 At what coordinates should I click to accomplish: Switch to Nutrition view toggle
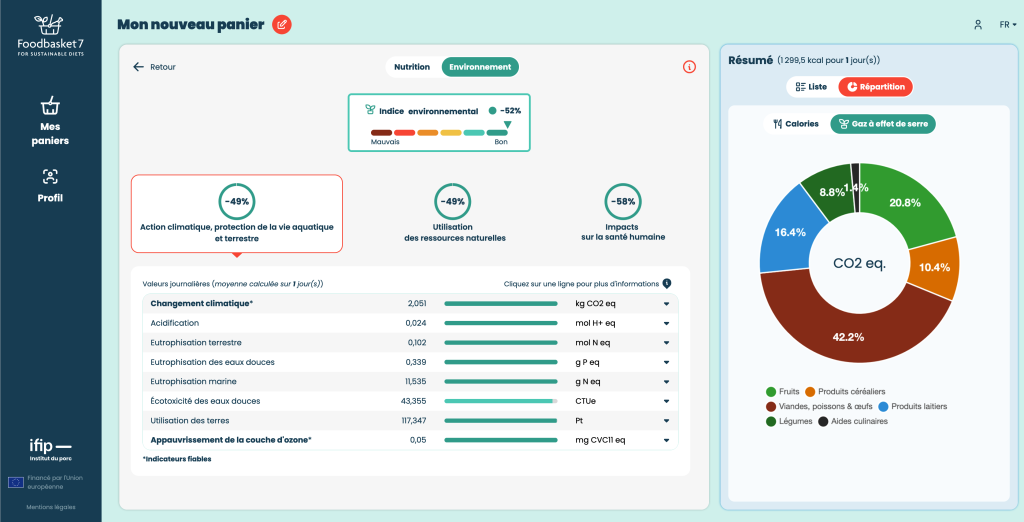point(412,67)
